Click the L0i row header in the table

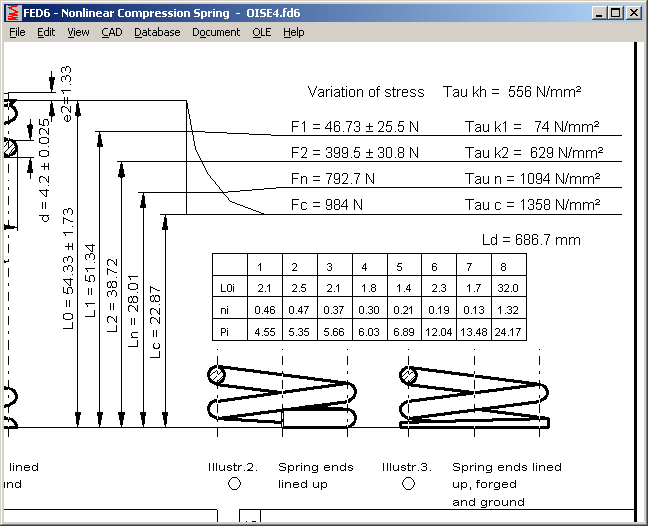click(x=227, y=288)
